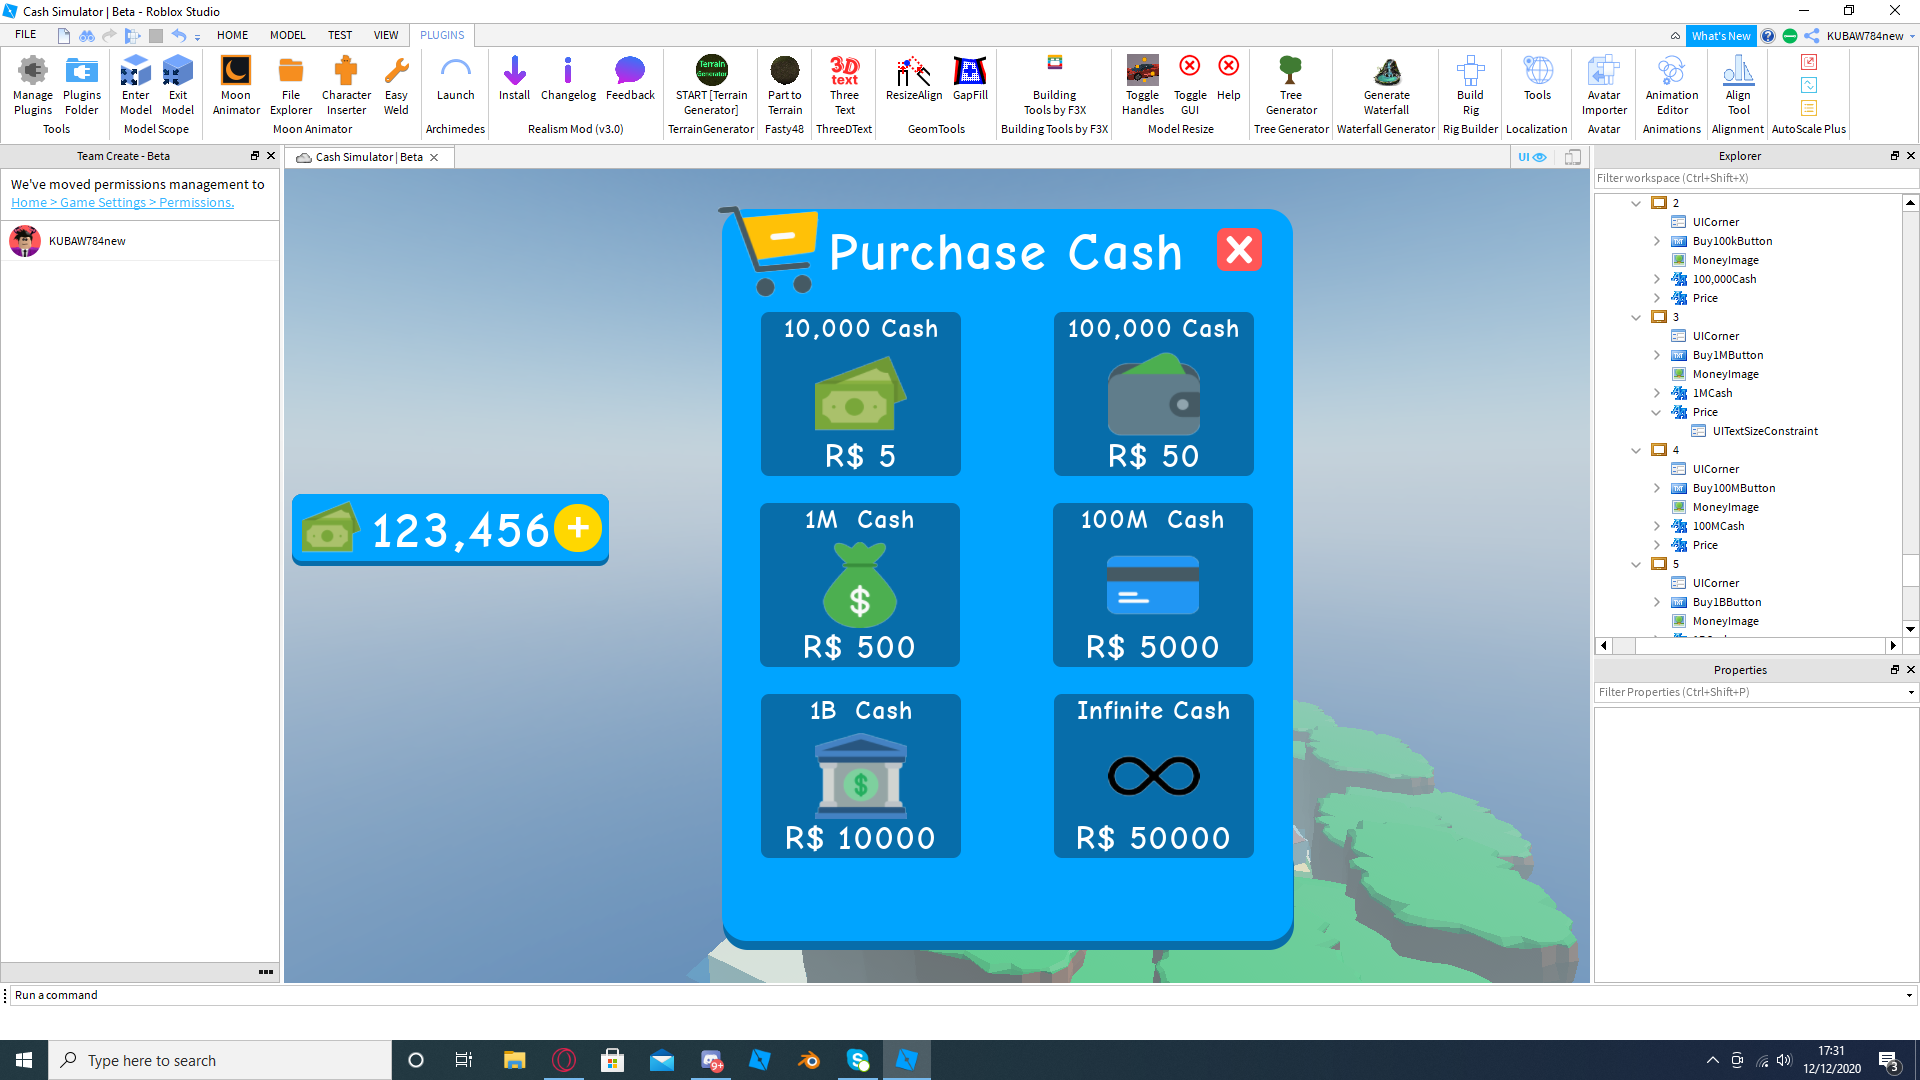Expand 1MCash item in Explorer

click(x=1656, y=393)
